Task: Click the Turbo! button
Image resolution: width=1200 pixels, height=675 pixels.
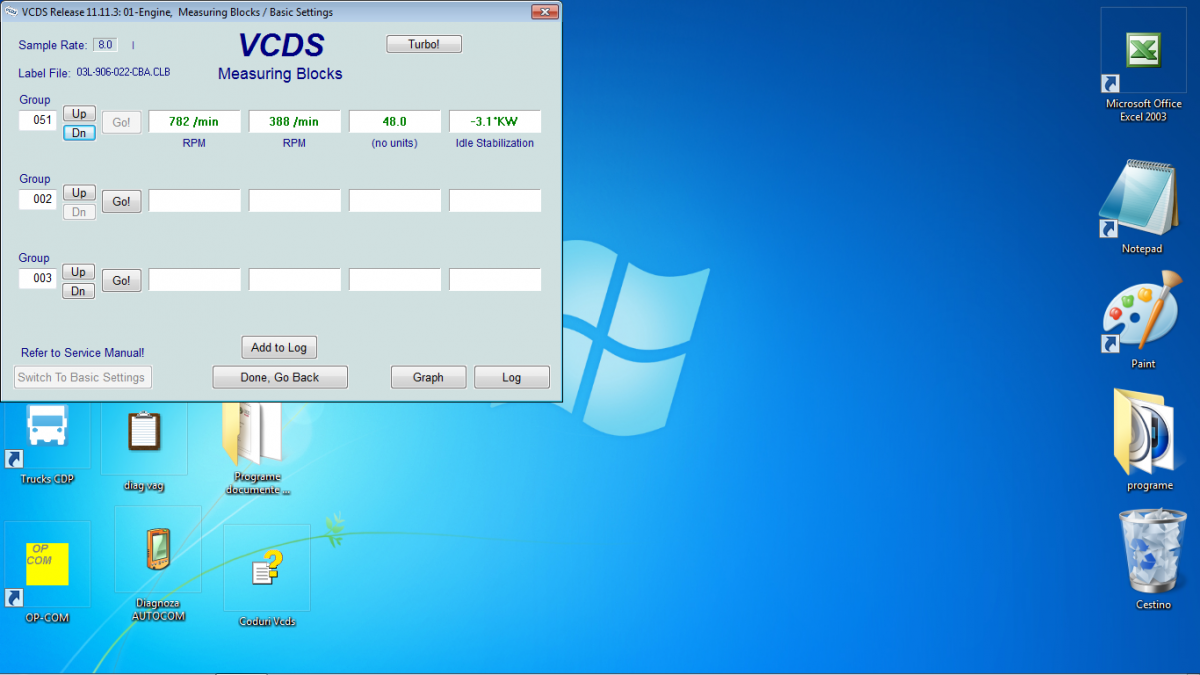Action: coord(424,44)
